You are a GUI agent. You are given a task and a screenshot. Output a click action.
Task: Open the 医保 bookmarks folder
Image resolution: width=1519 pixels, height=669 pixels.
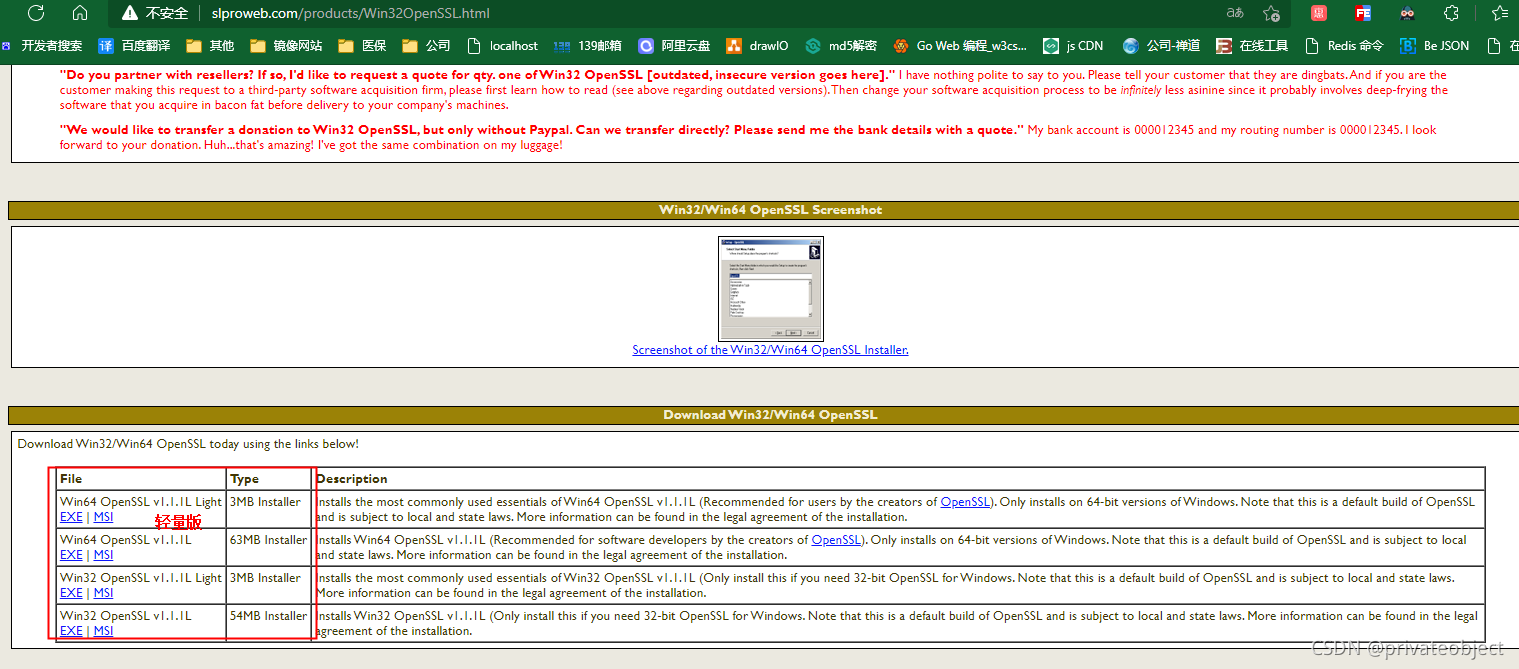coord(362,46)
